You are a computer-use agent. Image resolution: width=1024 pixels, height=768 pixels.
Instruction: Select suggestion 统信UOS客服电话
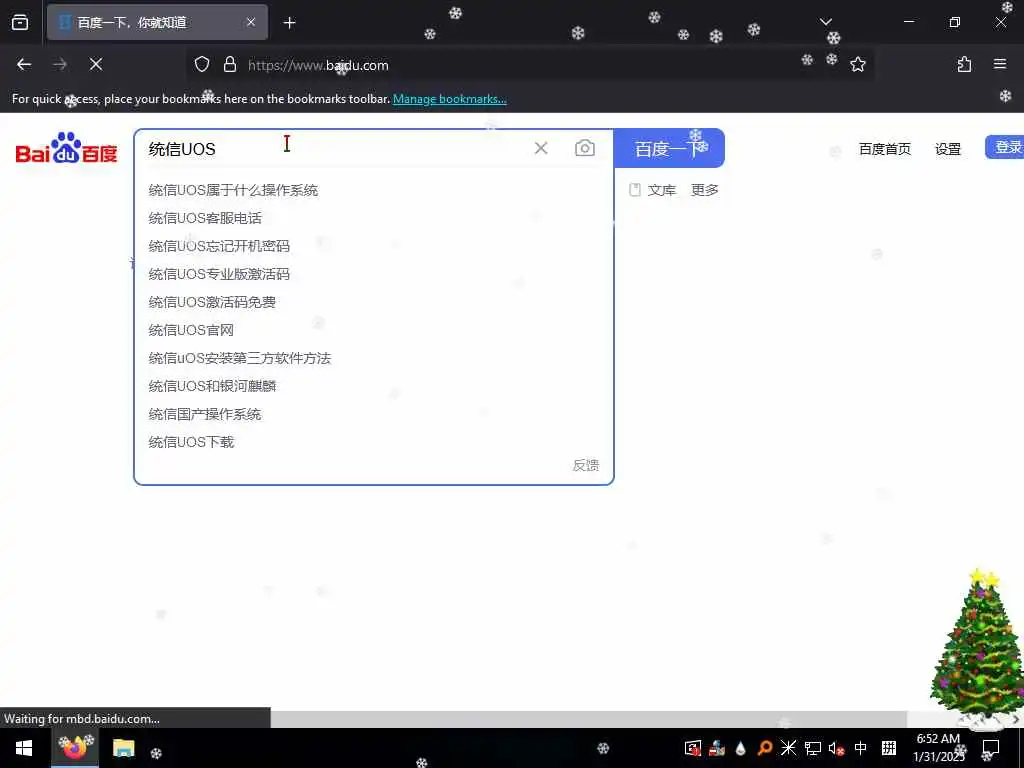tap(374, 218)
